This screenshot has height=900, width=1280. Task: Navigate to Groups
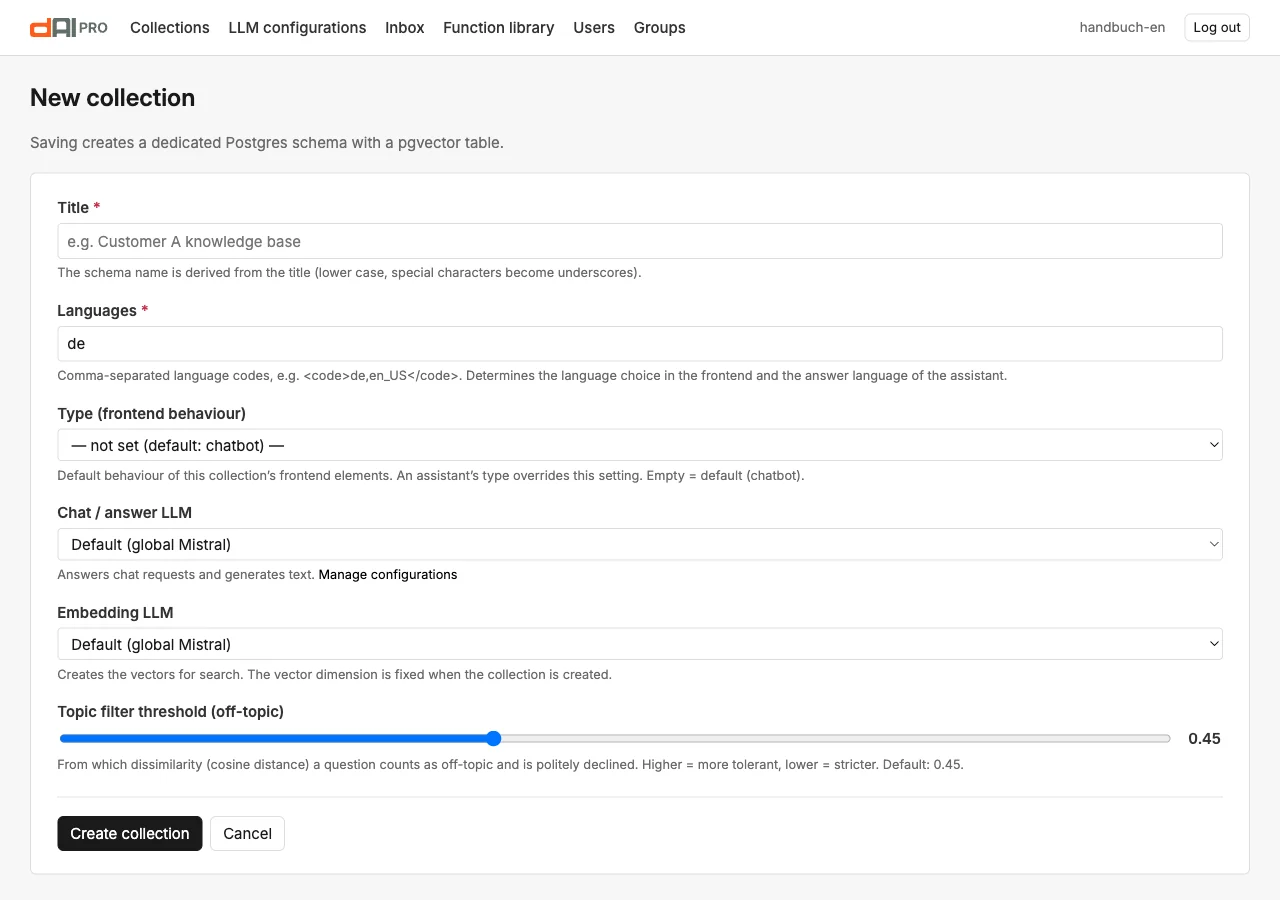pos(660,28)
